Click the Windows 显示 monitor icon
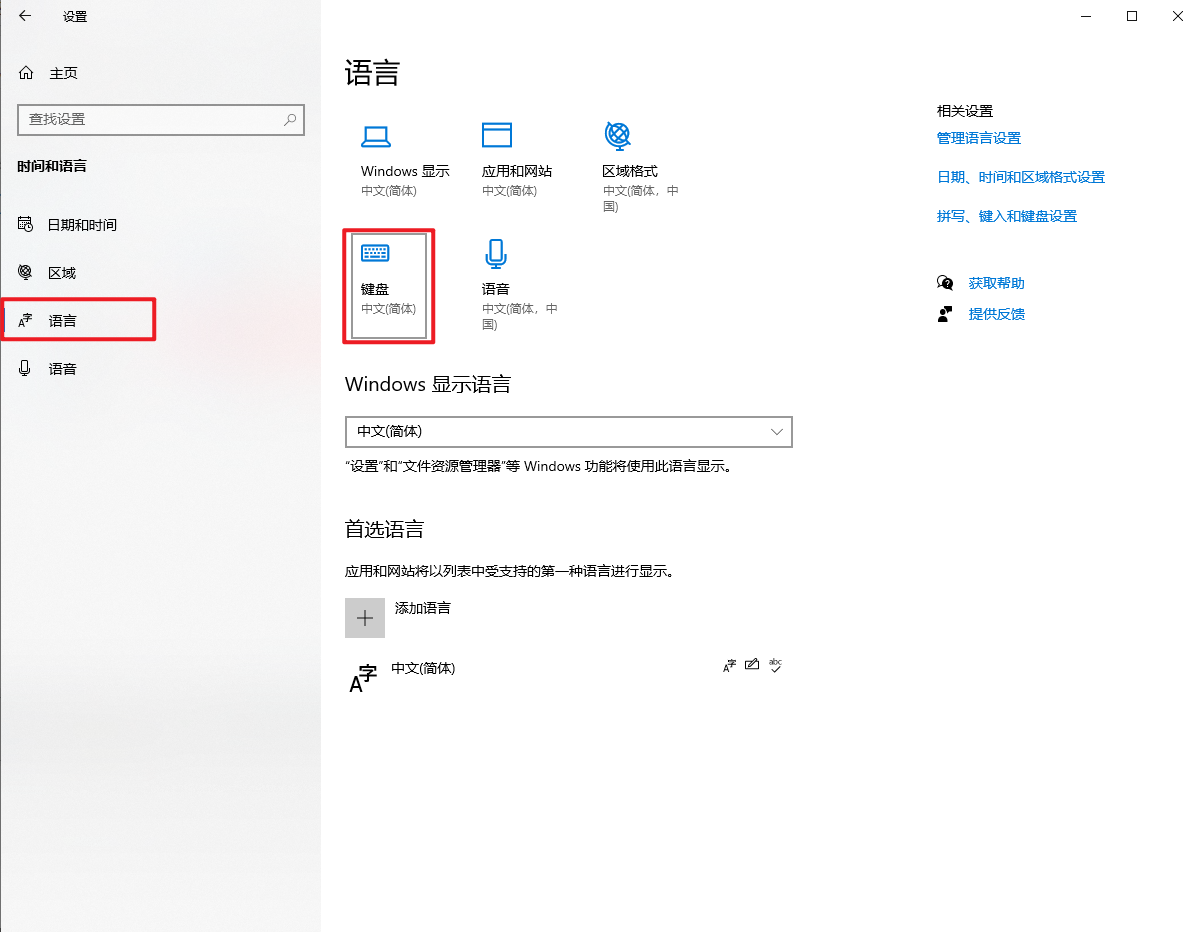This screenshot has width=1201, height=932. tap(376, 136)
